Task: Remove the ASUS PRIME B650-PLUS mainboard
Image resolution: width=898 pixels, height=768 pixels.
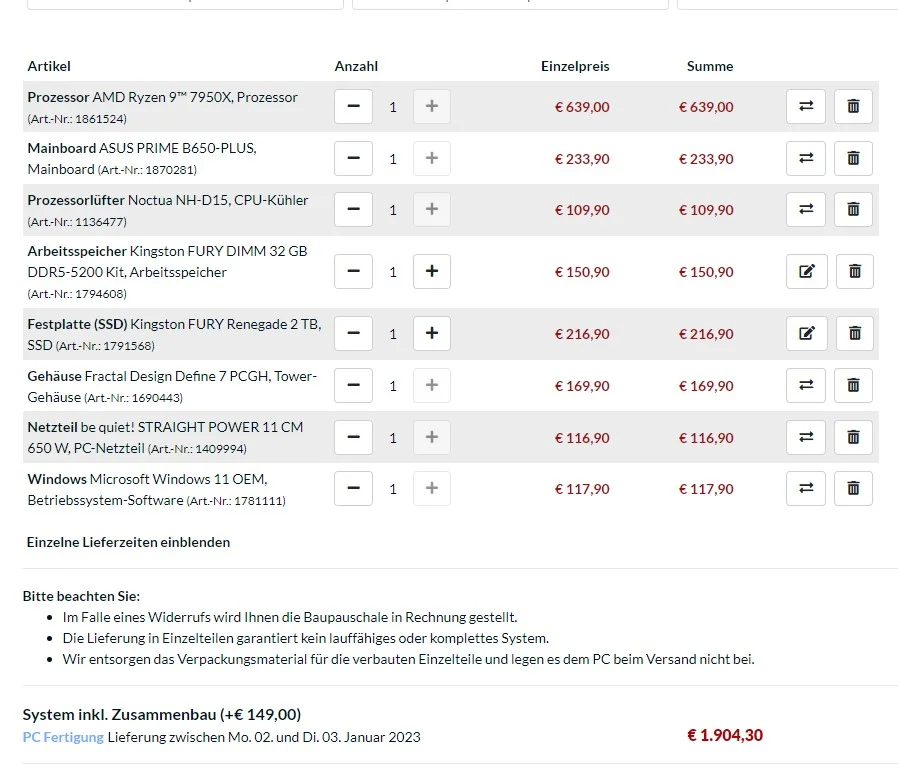Action: (853, 158)
